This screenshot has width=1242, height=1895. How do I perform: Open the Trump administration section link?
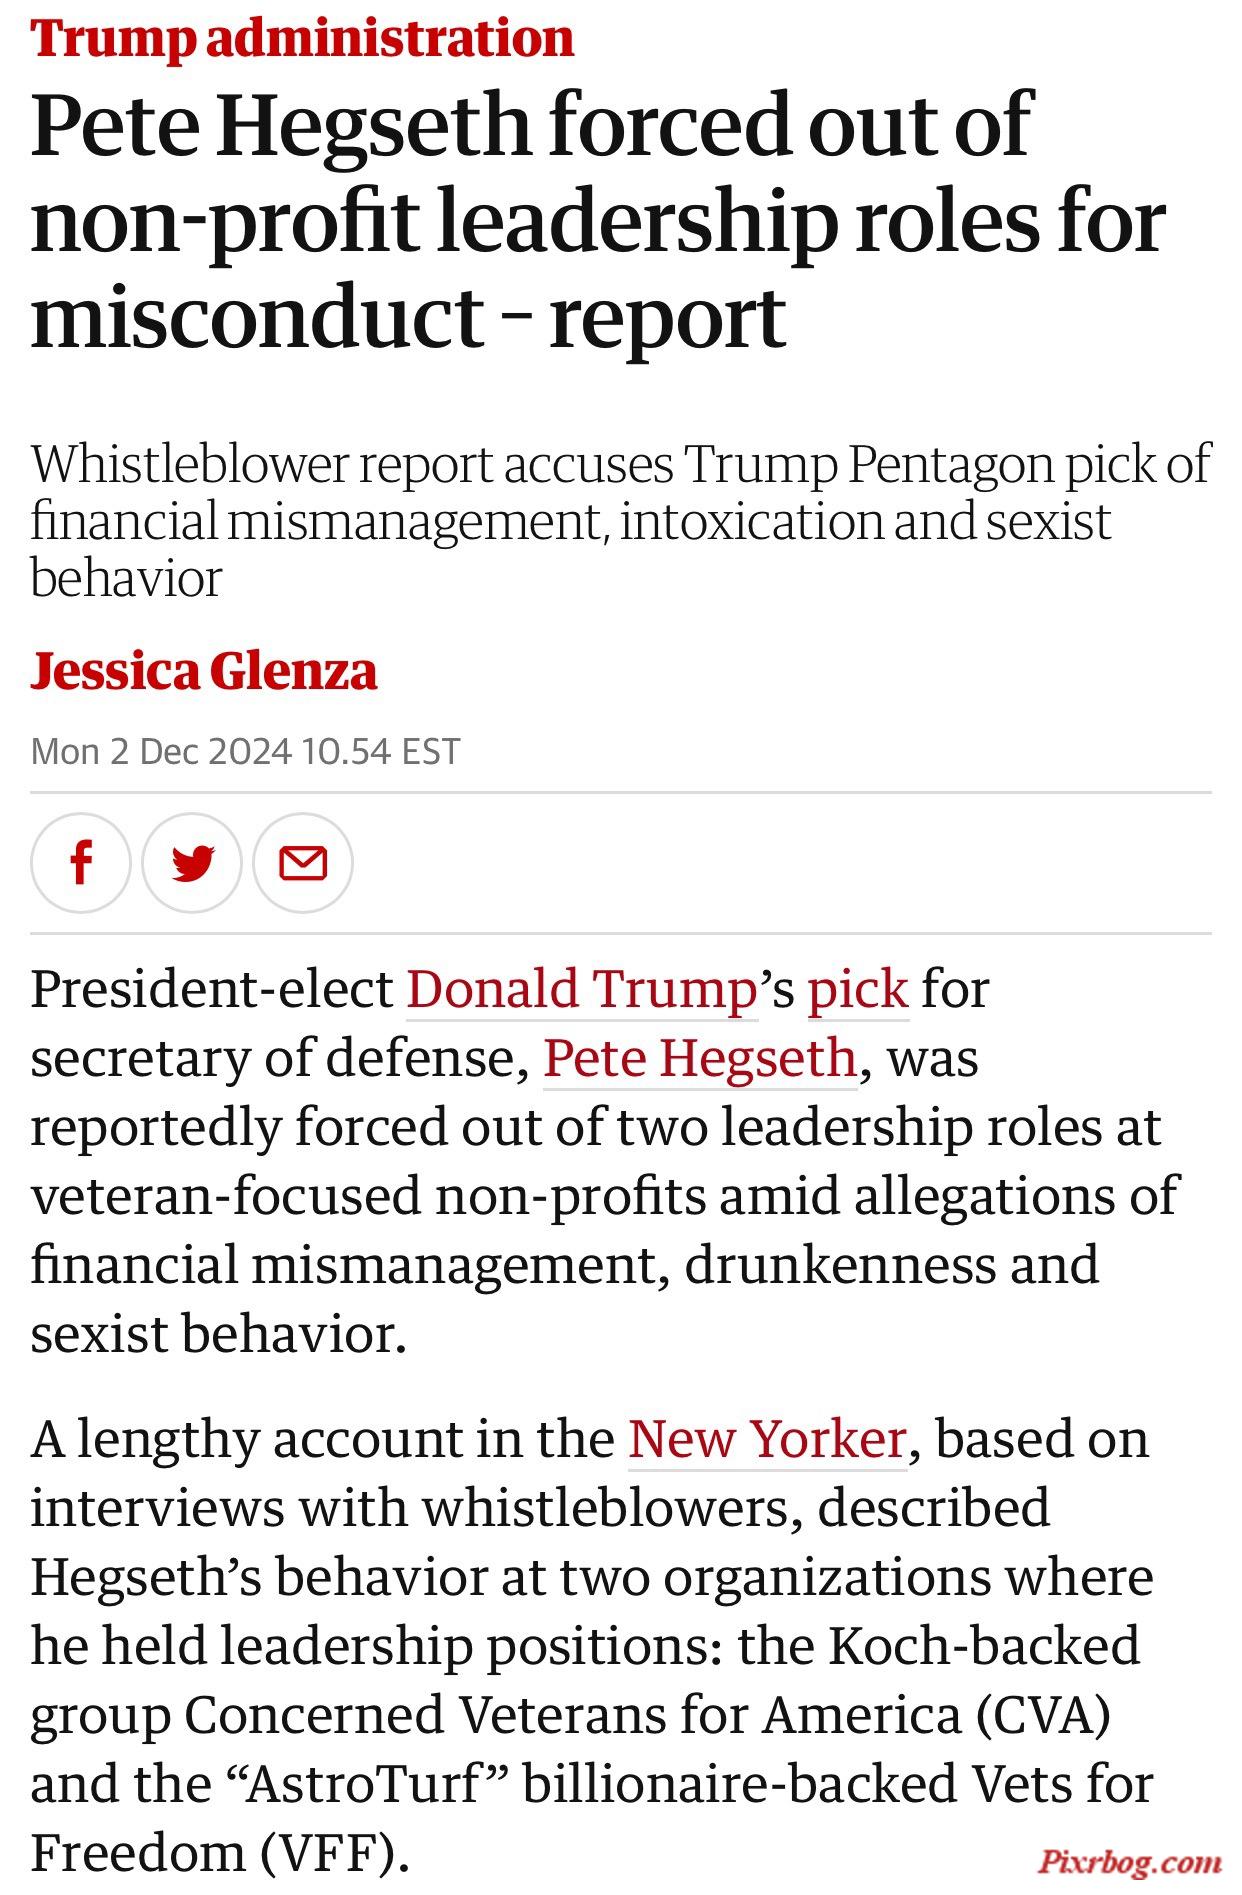click(x=302, y=37)
